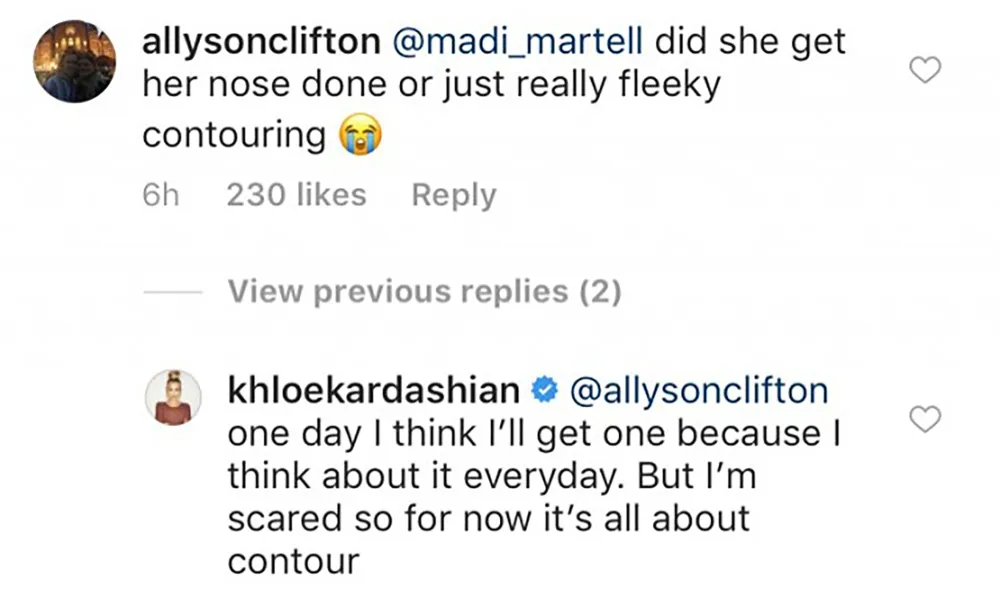Show the two hidden previous replies
The height and width of the screenshot is (601, 1000).
click(x=425, y=291)
